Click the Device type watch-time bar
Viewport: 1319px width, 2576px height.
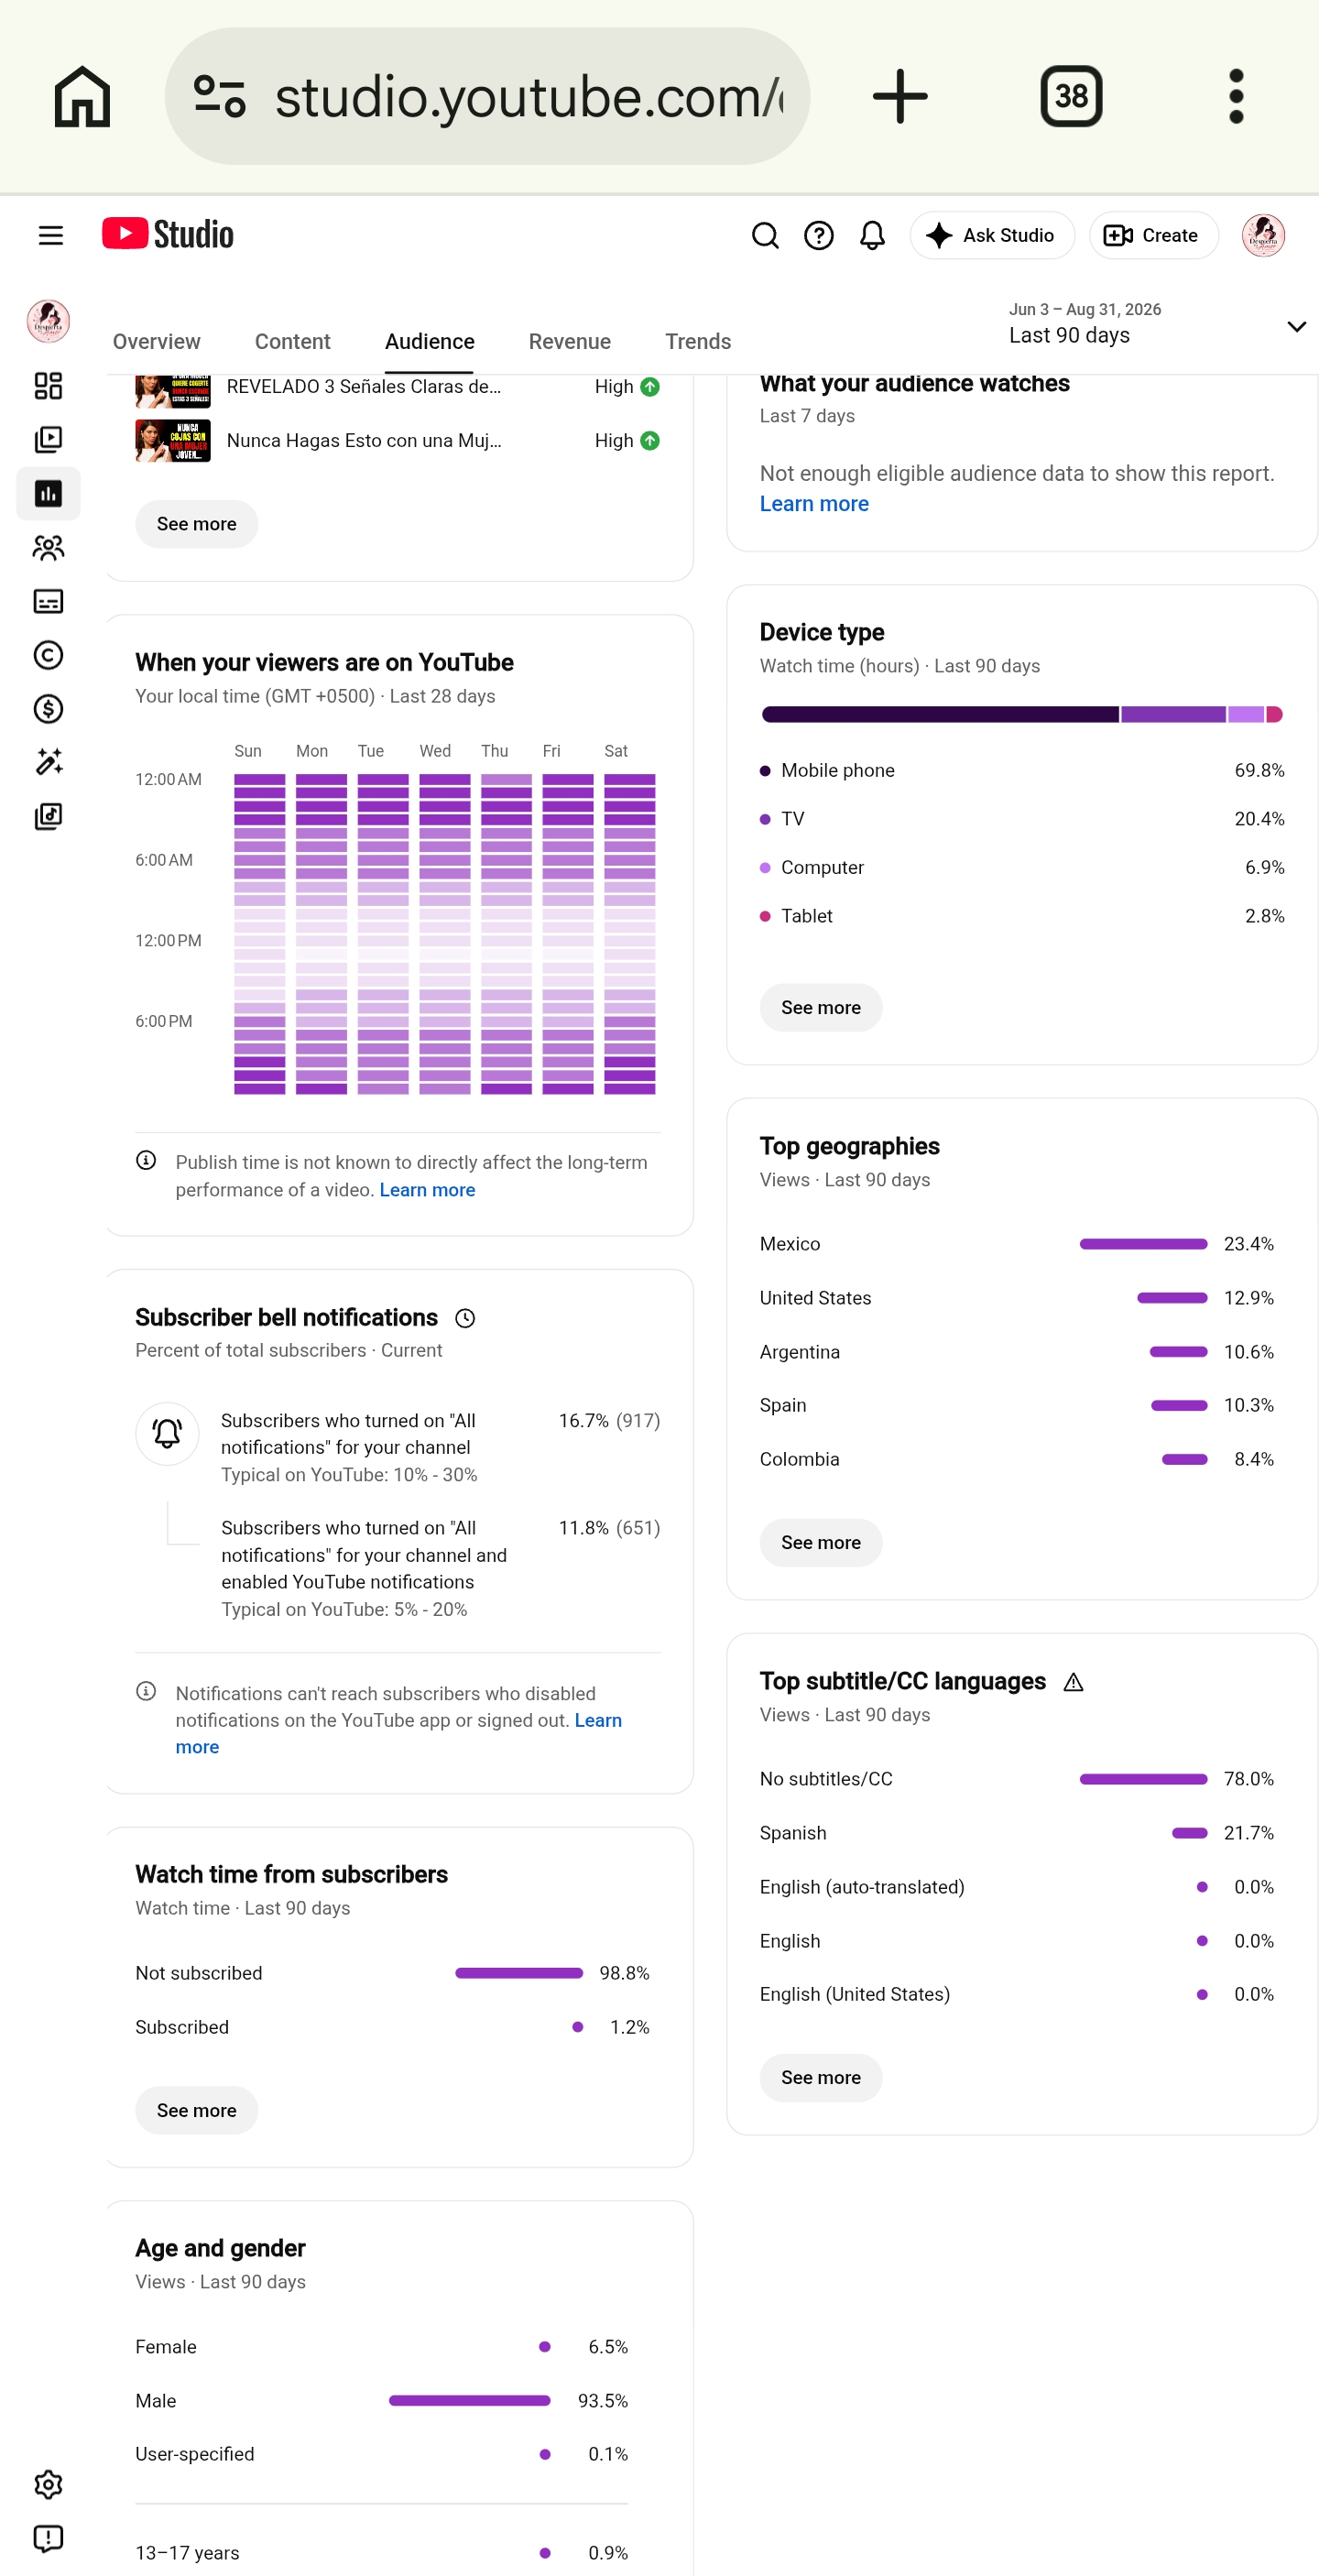[1021, 714]
